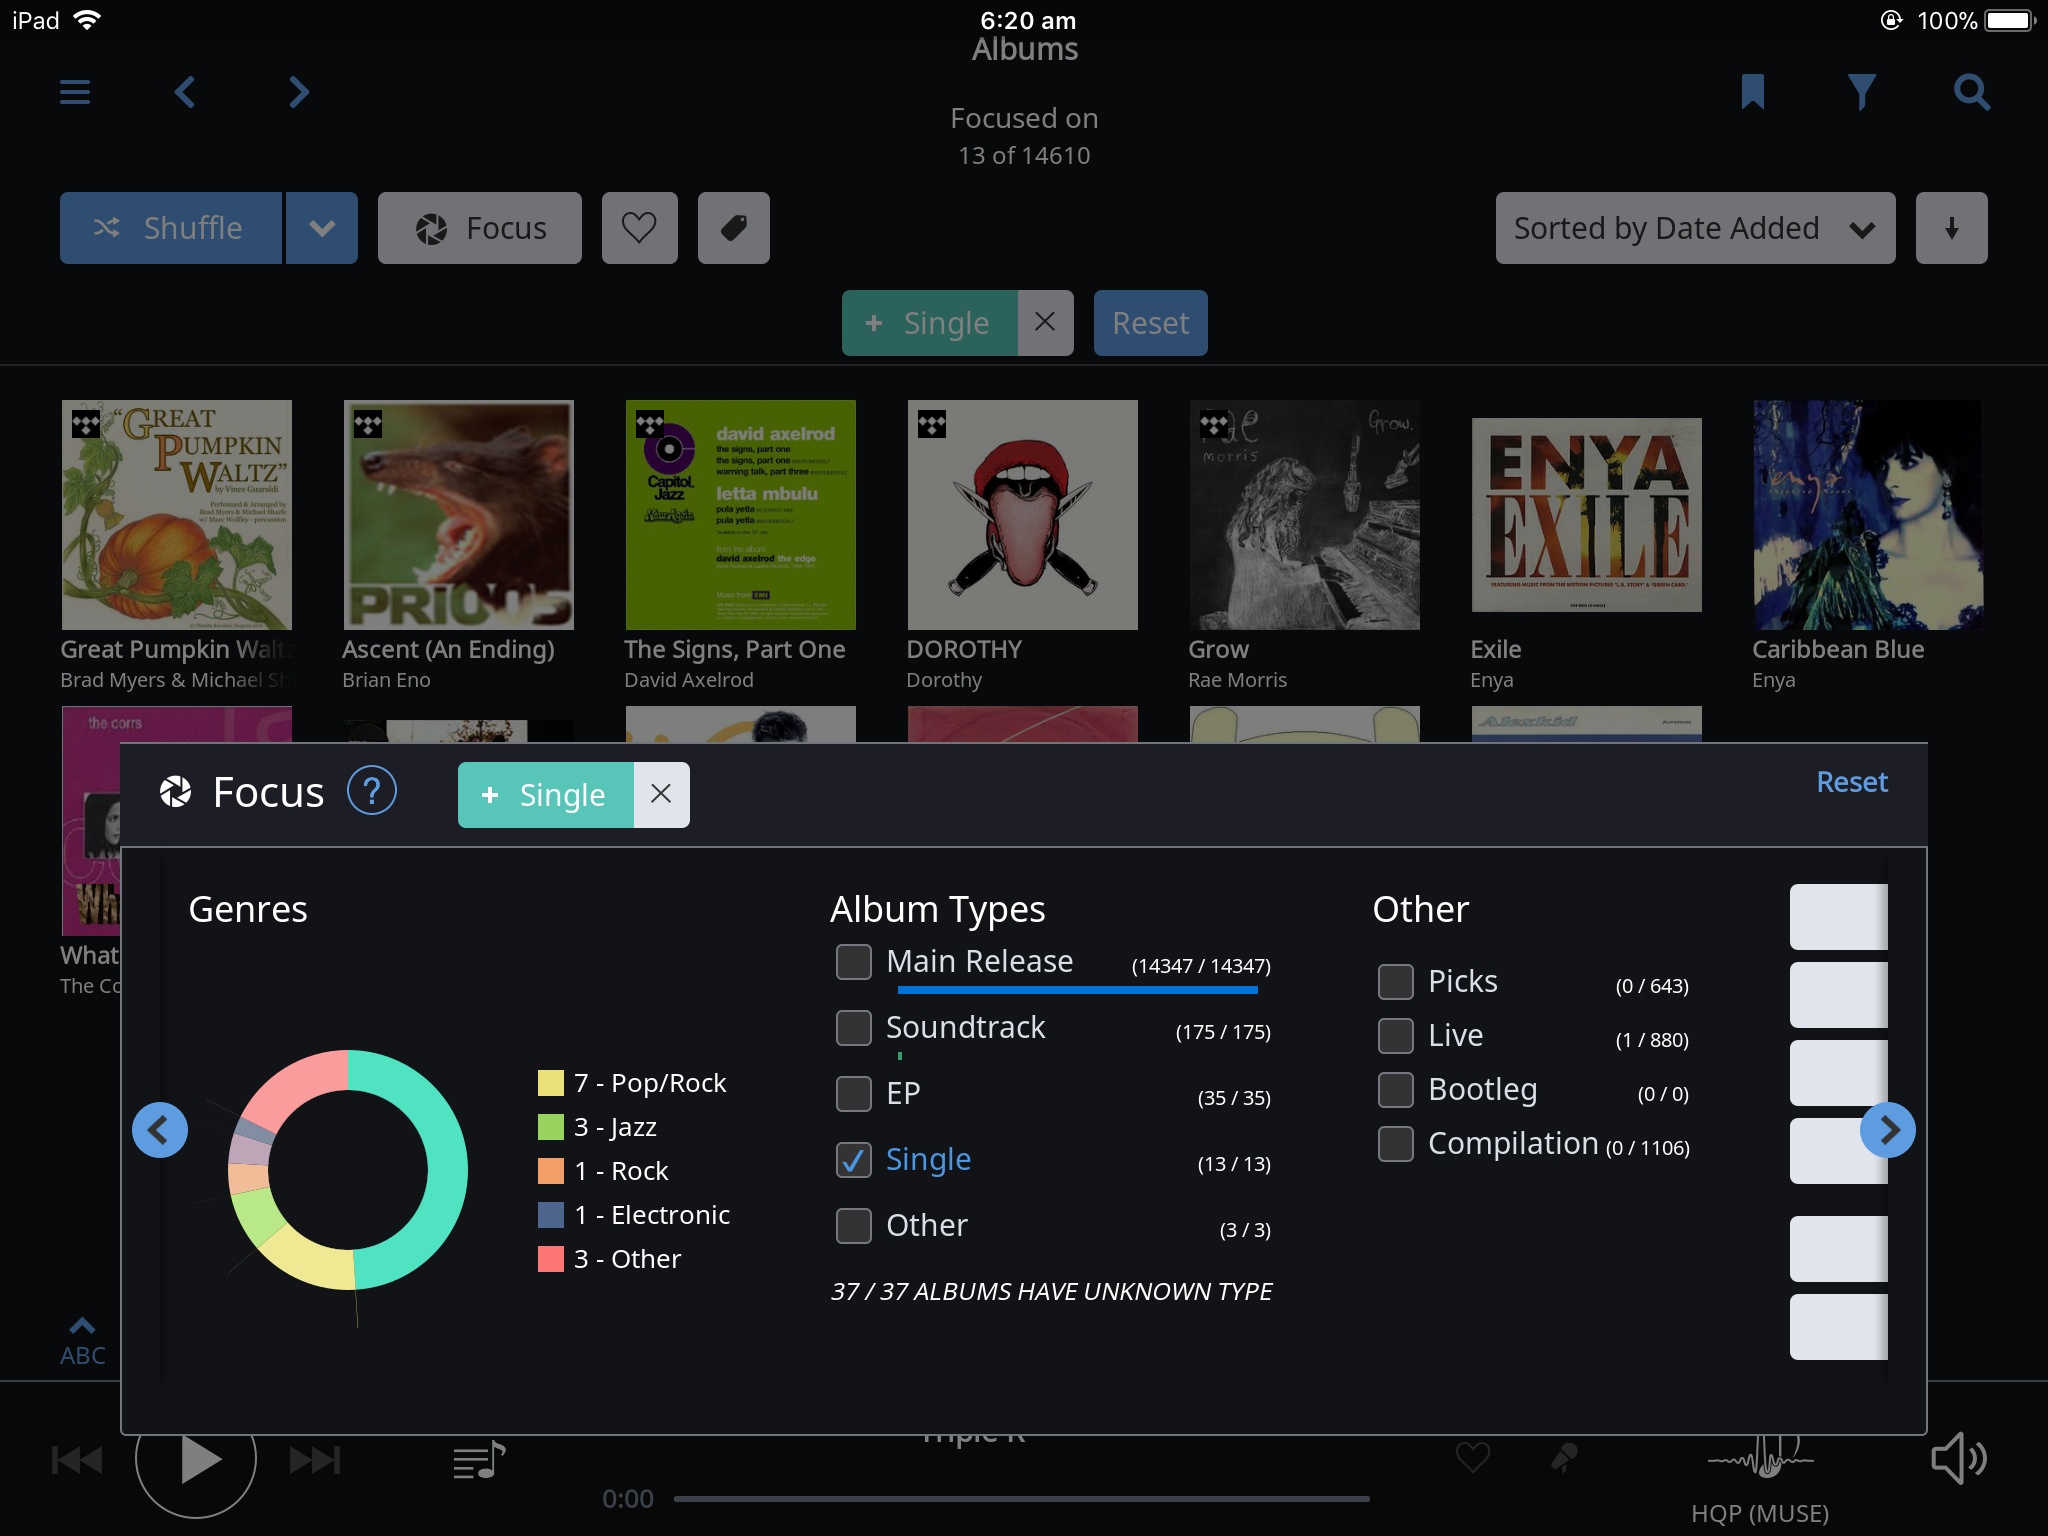
Task: Open the play queue icon
Action: coord(479,1460)
